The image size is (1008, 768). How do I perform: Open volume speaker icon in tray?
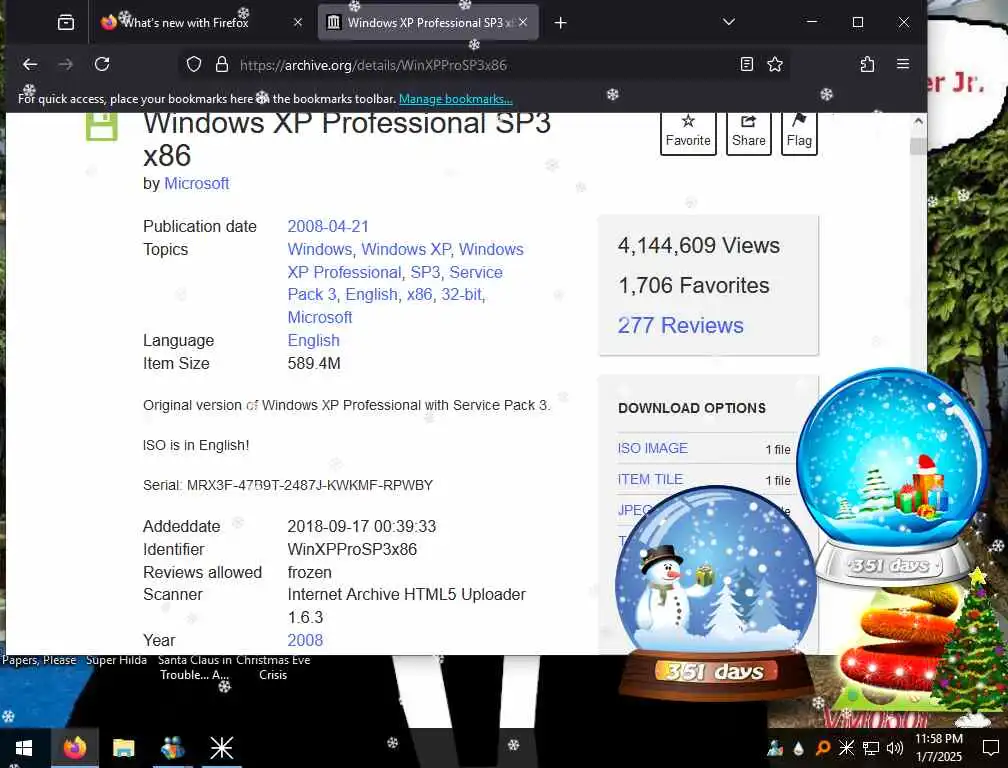[894, 748]
